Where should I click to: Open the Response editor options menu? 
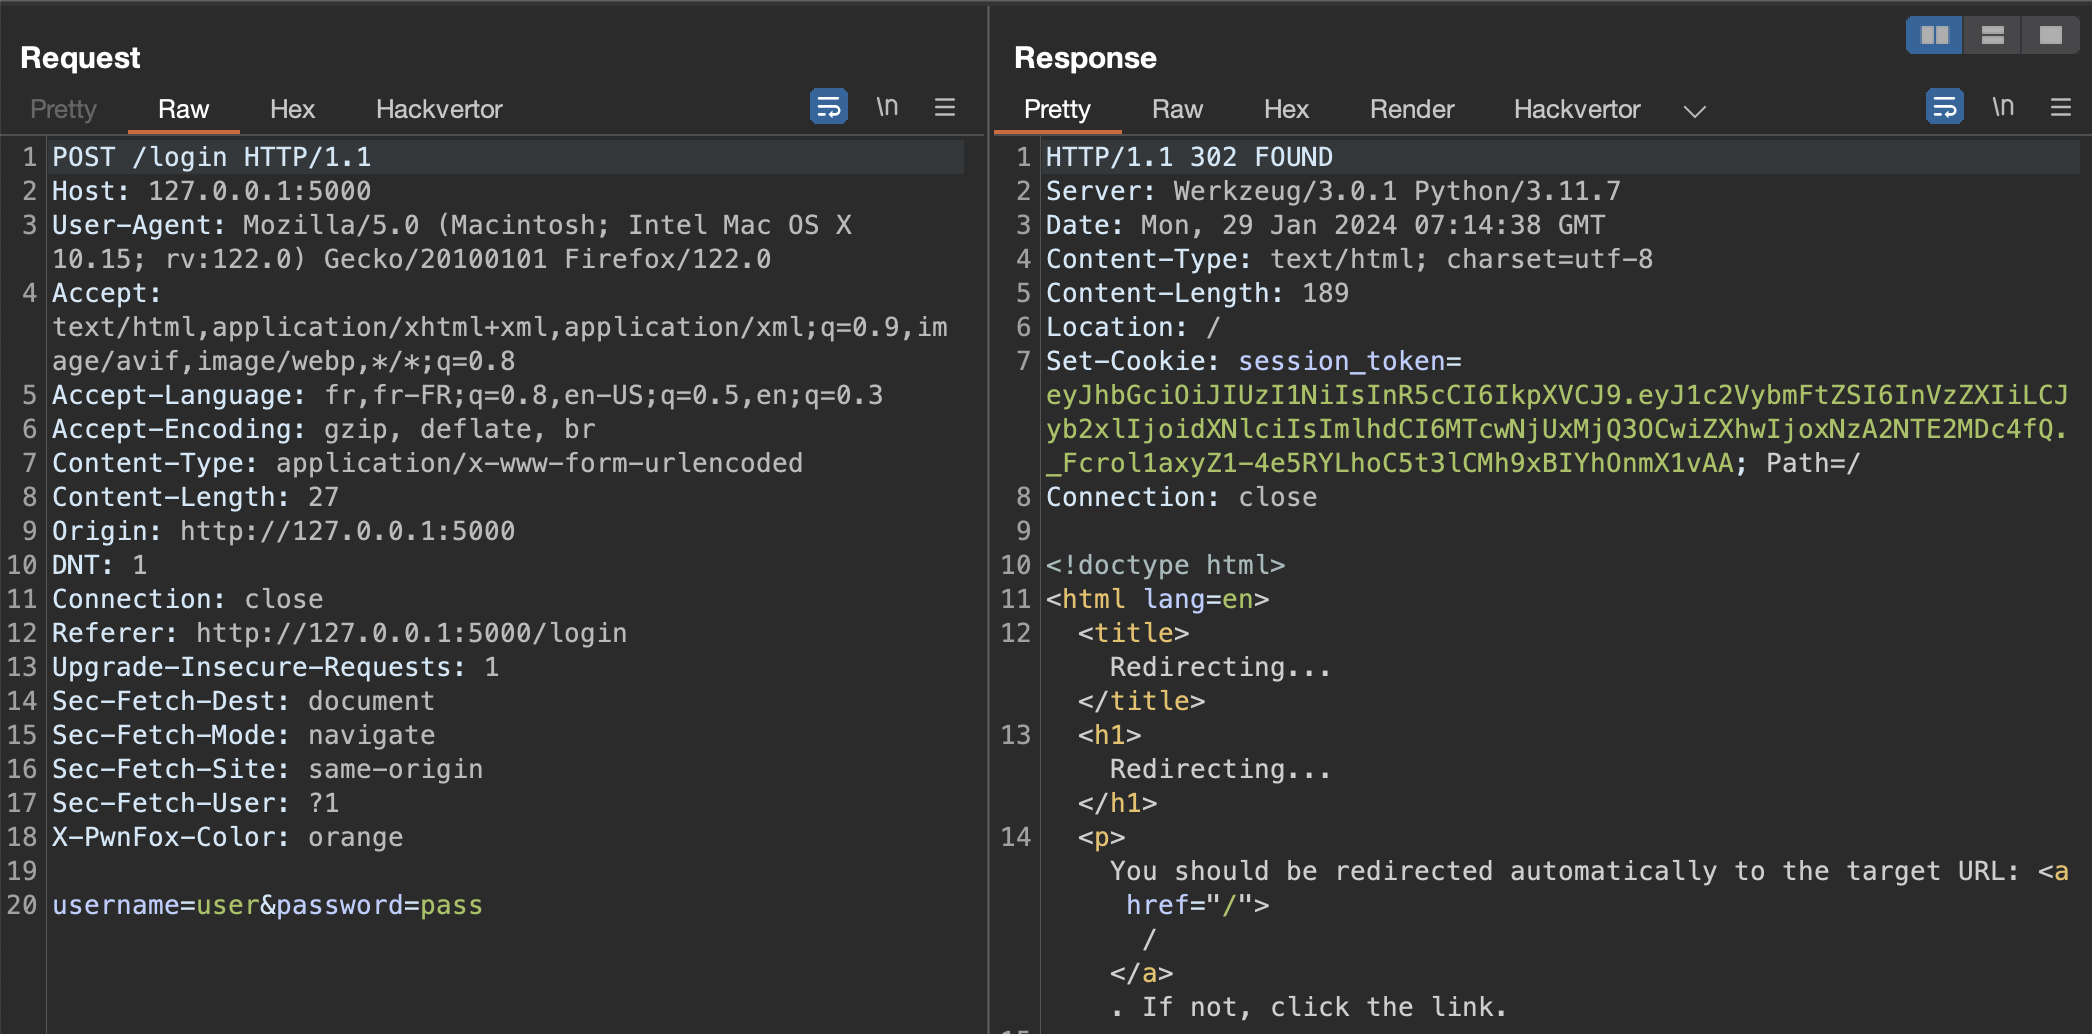[x=2062, y=107]
